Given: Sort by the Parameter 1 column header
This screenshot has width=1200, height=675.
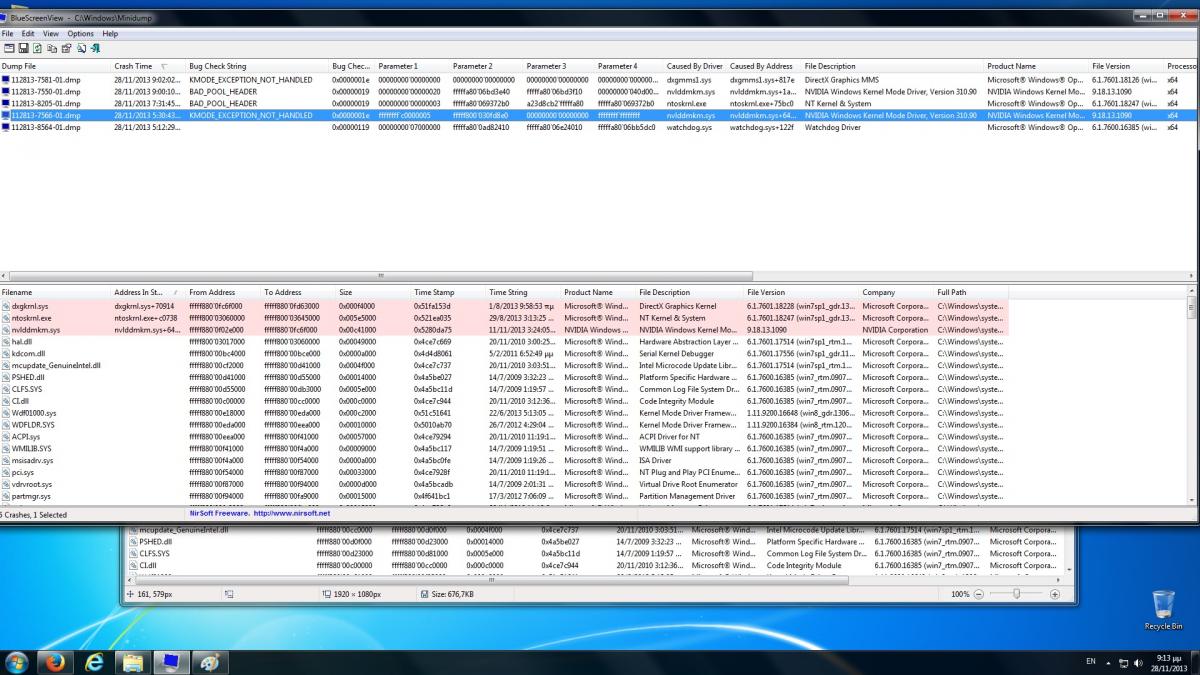Looking at the screenshot, I should 413,66.
